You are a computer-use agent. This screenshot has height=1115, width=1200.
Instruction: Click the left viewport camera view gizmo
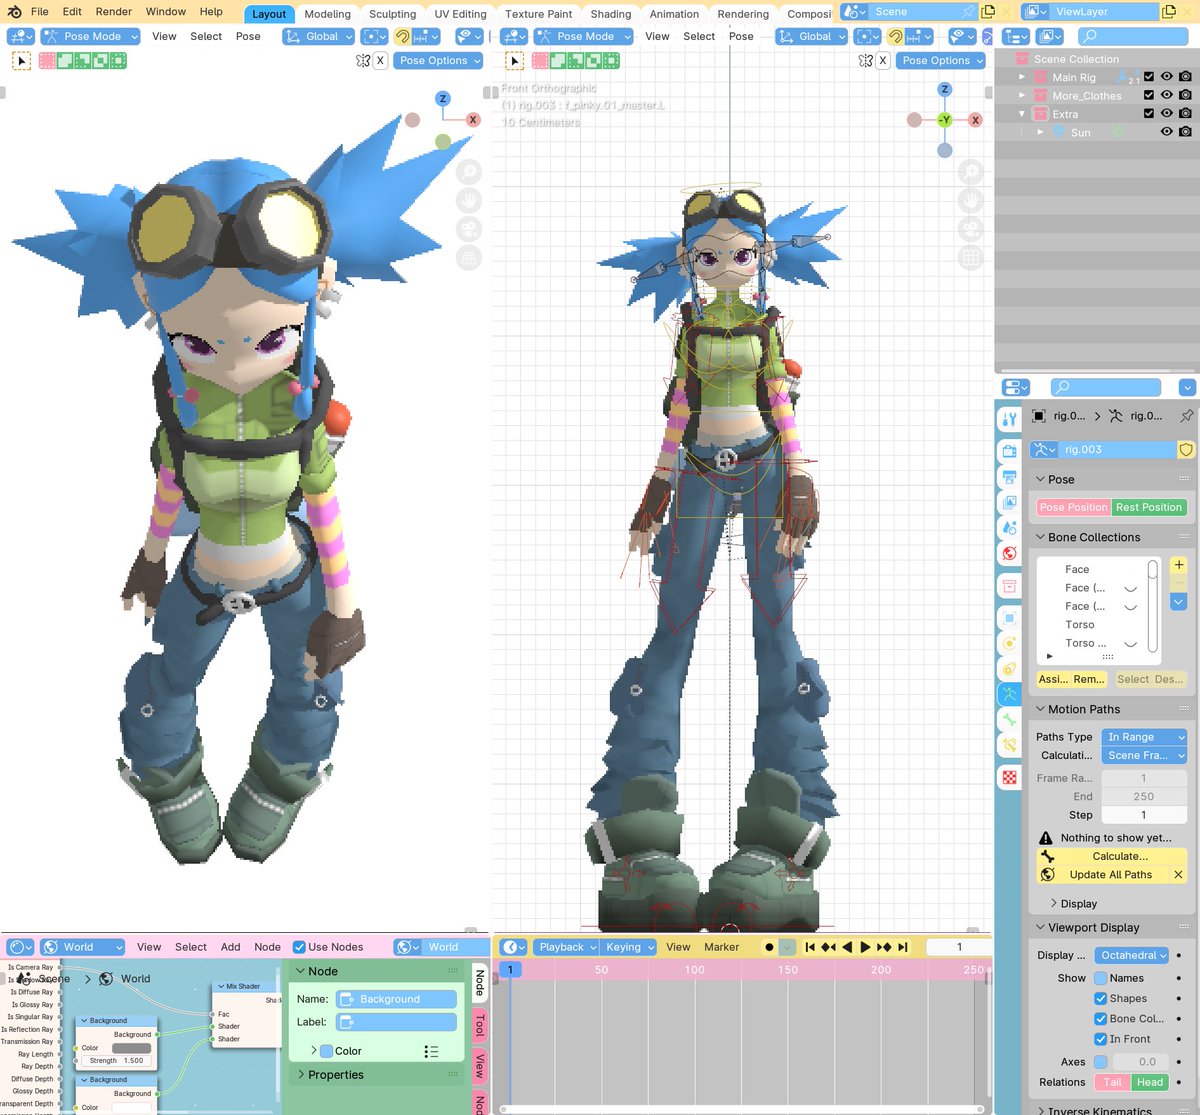coord(468,229)
